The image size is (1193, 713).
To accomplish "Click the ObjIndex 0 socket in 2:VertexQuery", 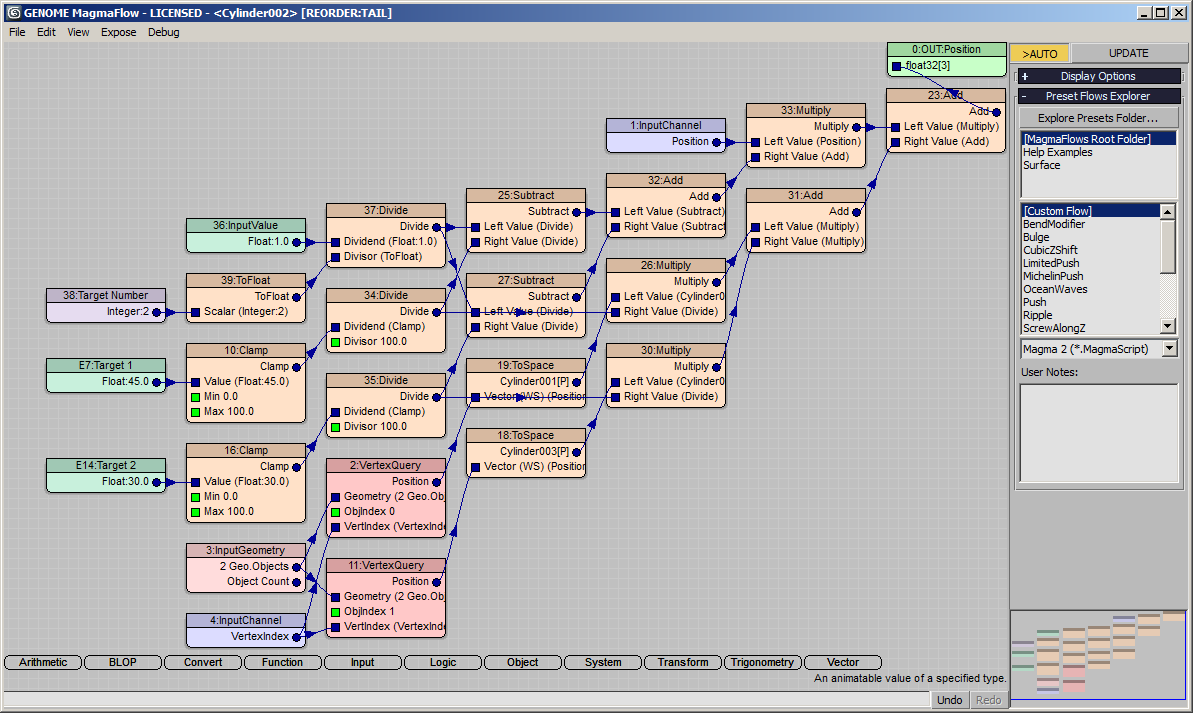I will click(x=336, y=512).
